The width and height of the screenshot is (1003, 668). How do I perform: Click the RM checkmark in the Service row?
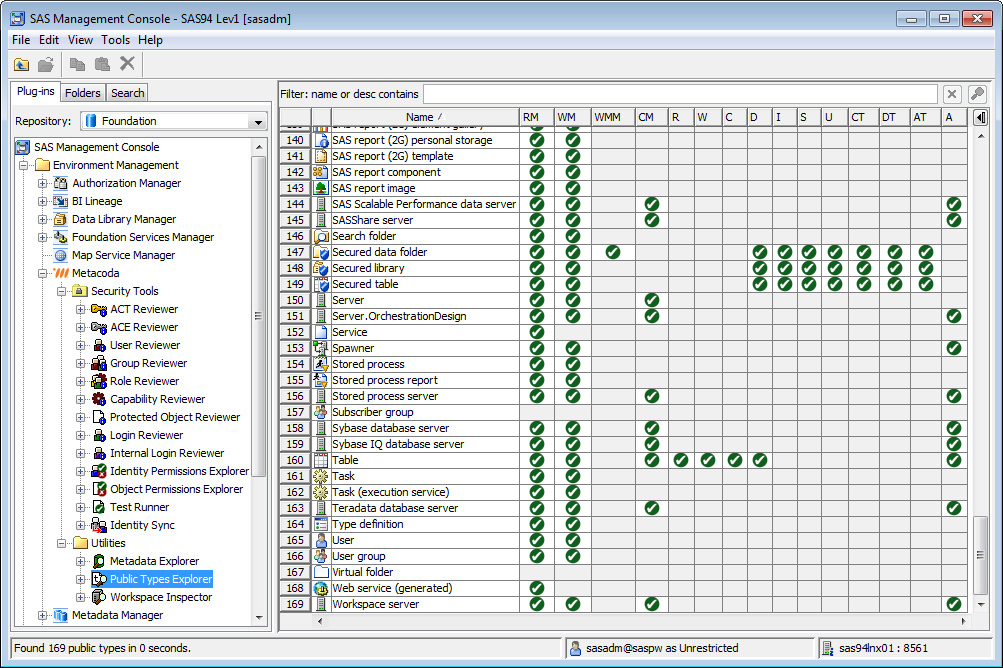537,332
